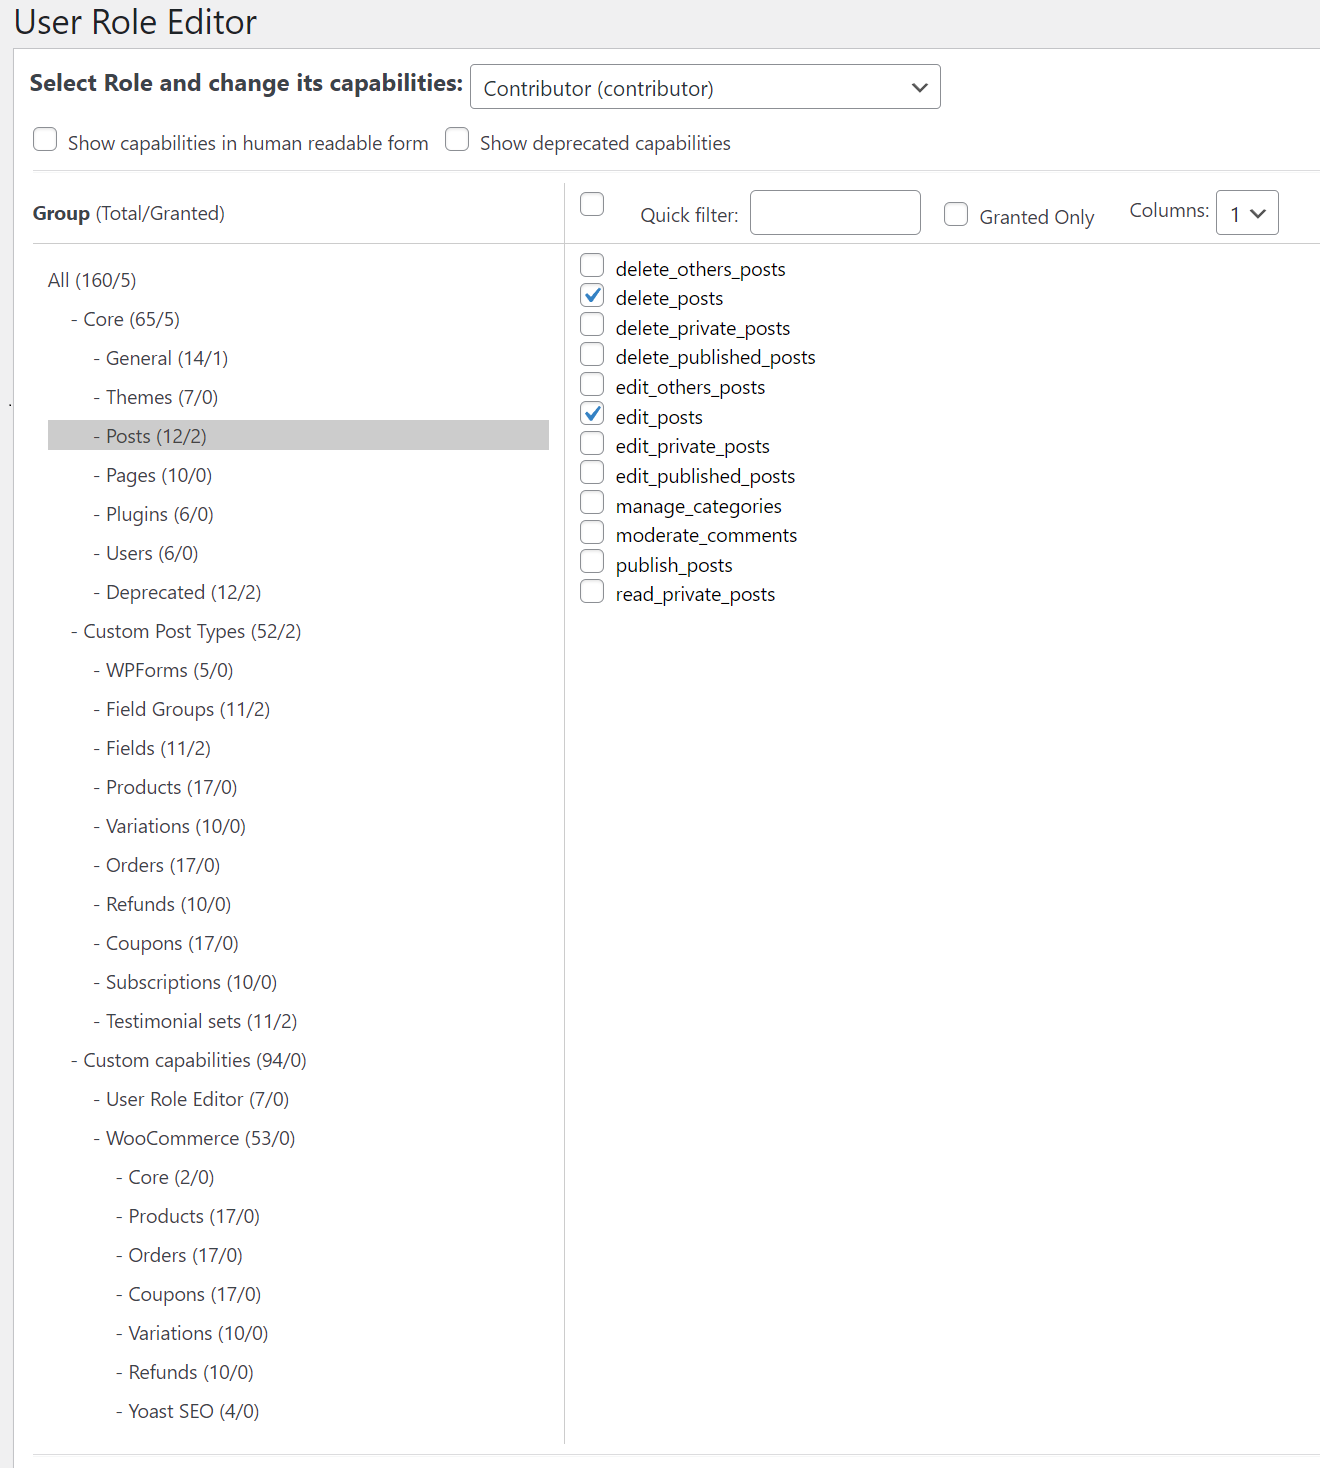Select the WPForms (5/0) group
The image size is (1320, 1468).
tap(169, 670)
